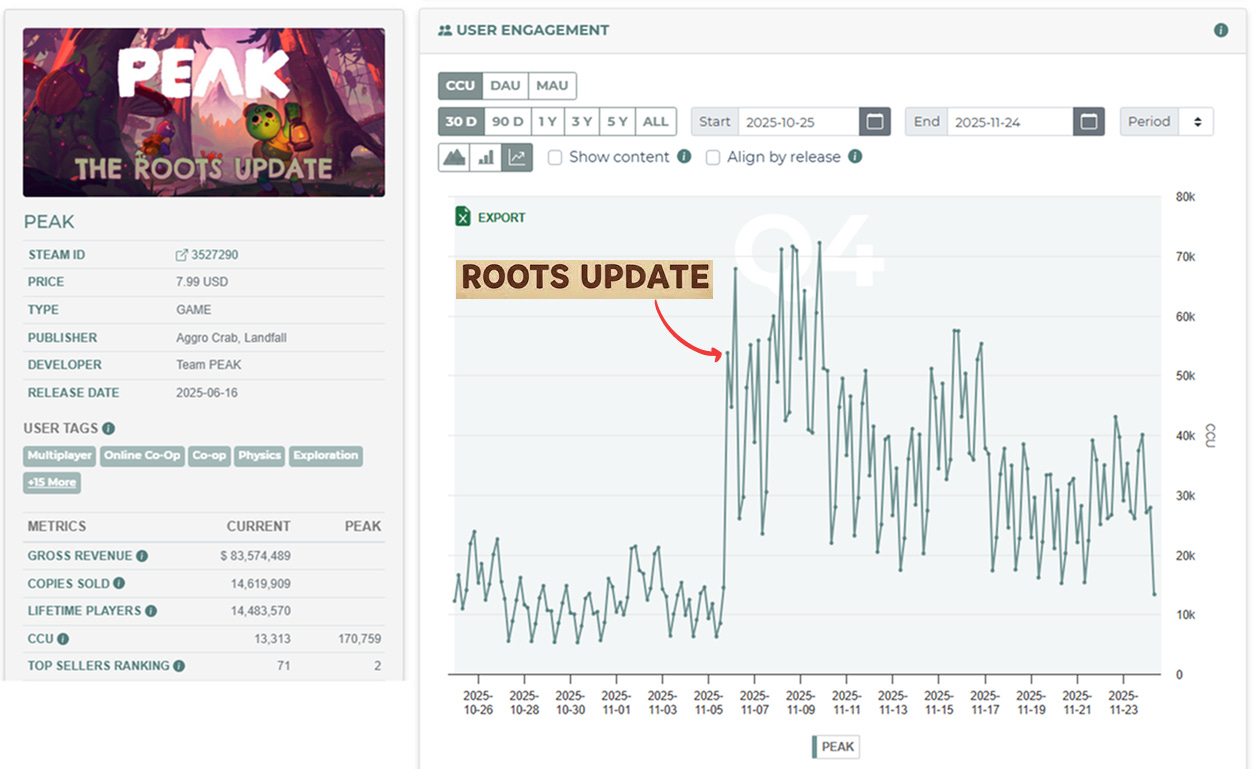Enable the Align by release checkbox
The height and width of the screenshot is (769, 1257).
click(x=713, y=157)
